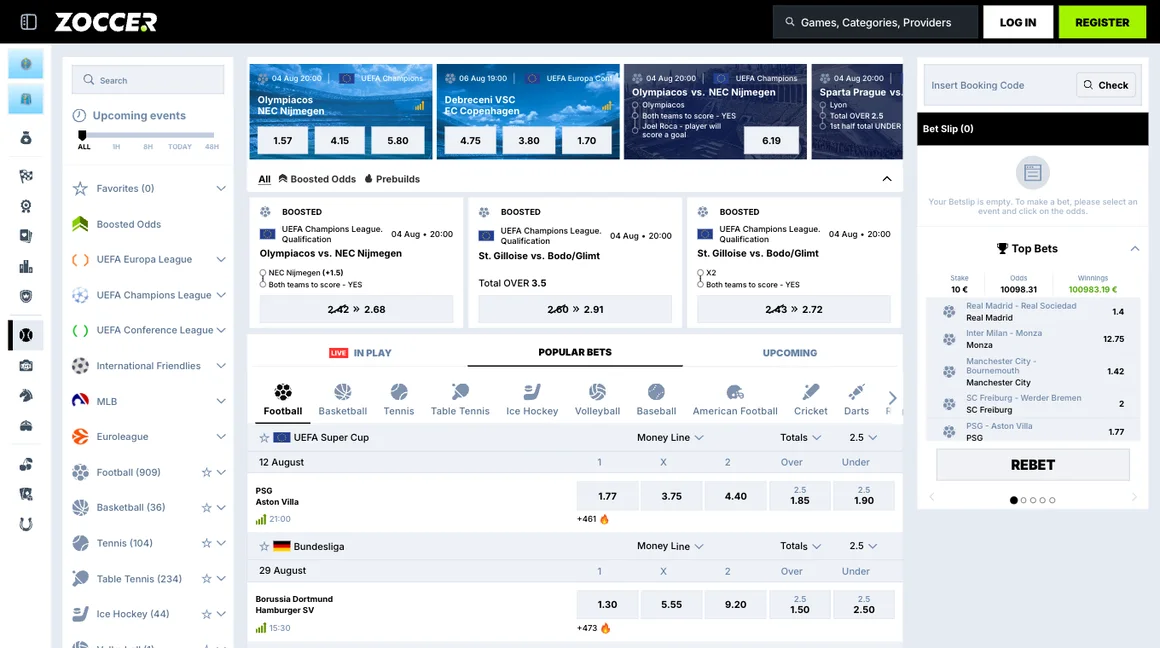Pick boosted odds 2.68 for Olympiacos vs. NEC Nijmegen

[357, 309]
